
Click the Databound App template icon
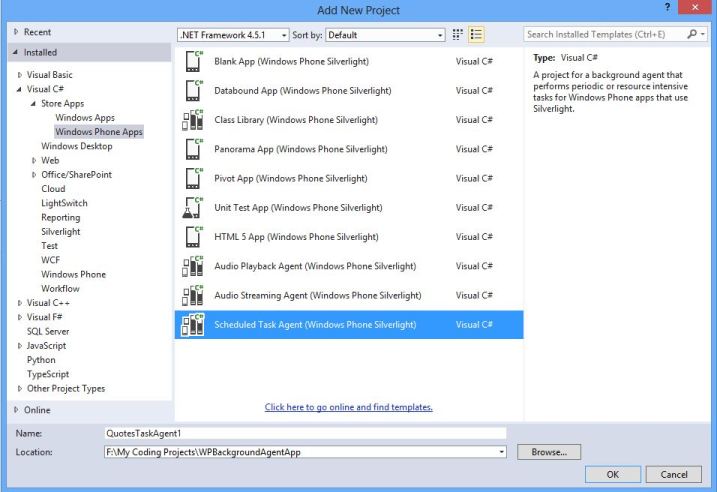(193, 91)
